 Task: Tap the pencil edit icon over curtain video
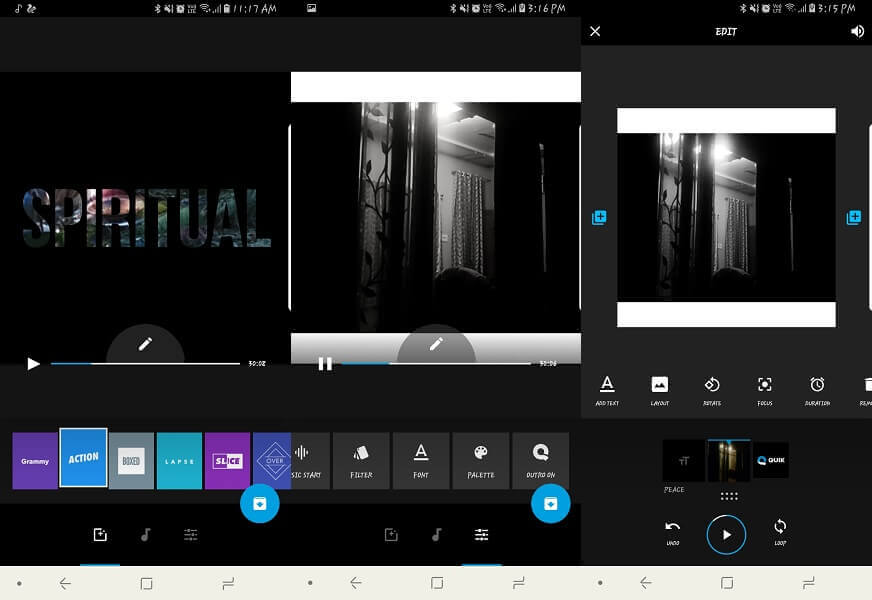(x=436, y=344)
